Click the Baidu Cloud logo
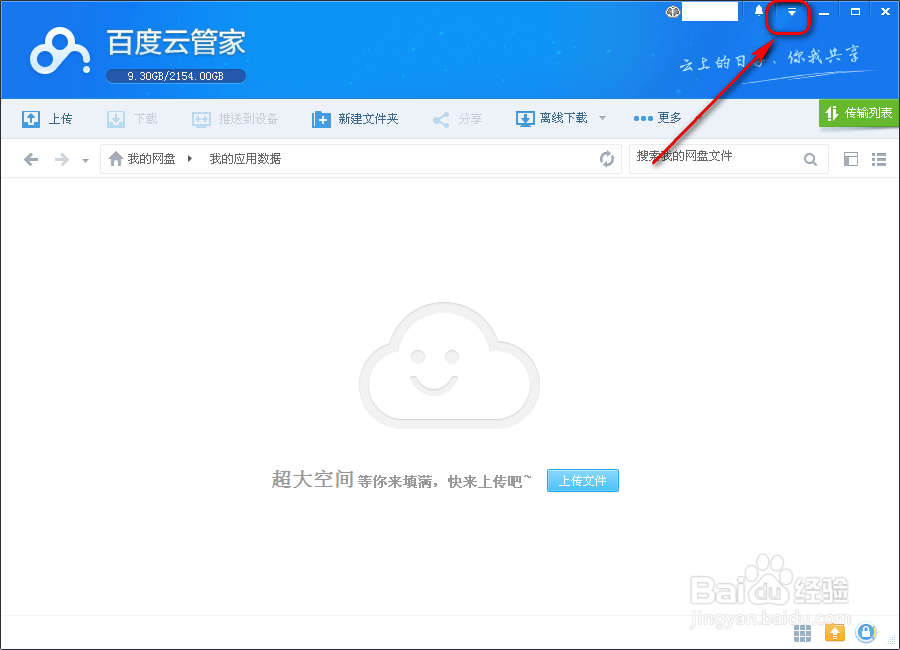The width and height of the screenshot is (900, 650). (58, 50)
